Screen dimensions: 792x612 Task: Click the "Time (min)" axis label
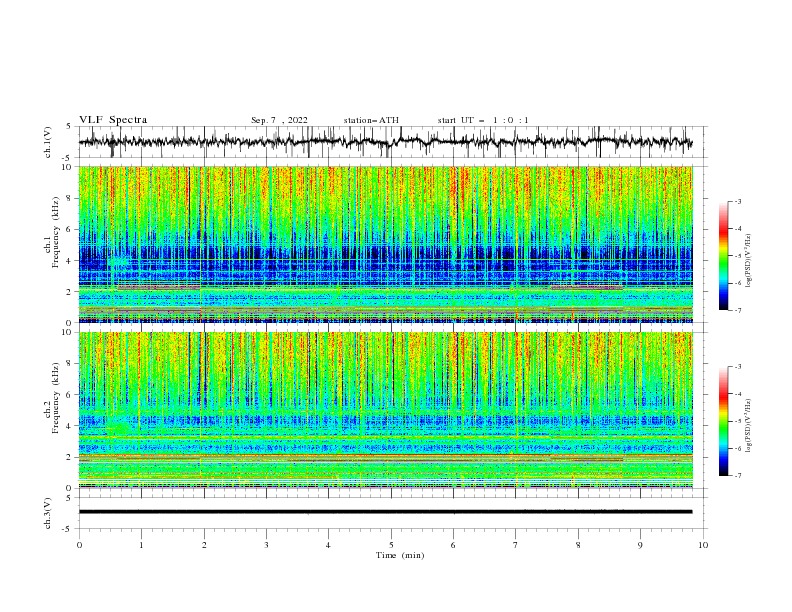click(x=400, y=555)
